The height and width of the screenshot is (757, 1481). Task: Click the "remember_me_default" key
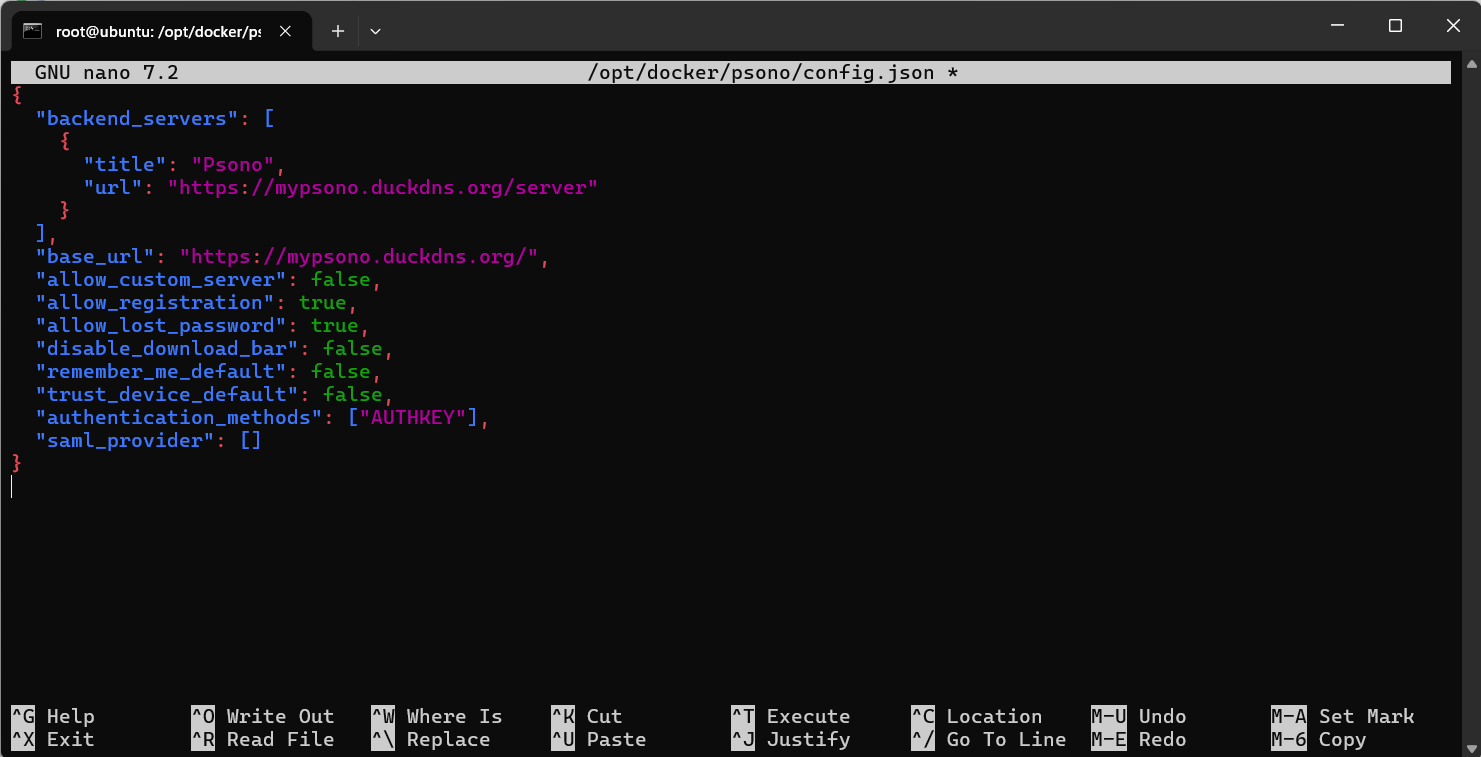(x=161, y=371)
